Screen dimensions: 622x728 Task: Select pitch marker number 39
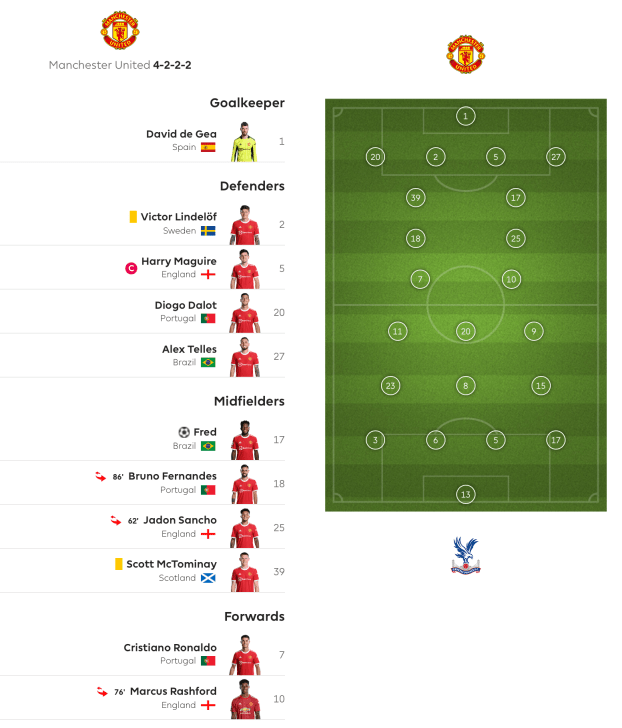[415, 198]
